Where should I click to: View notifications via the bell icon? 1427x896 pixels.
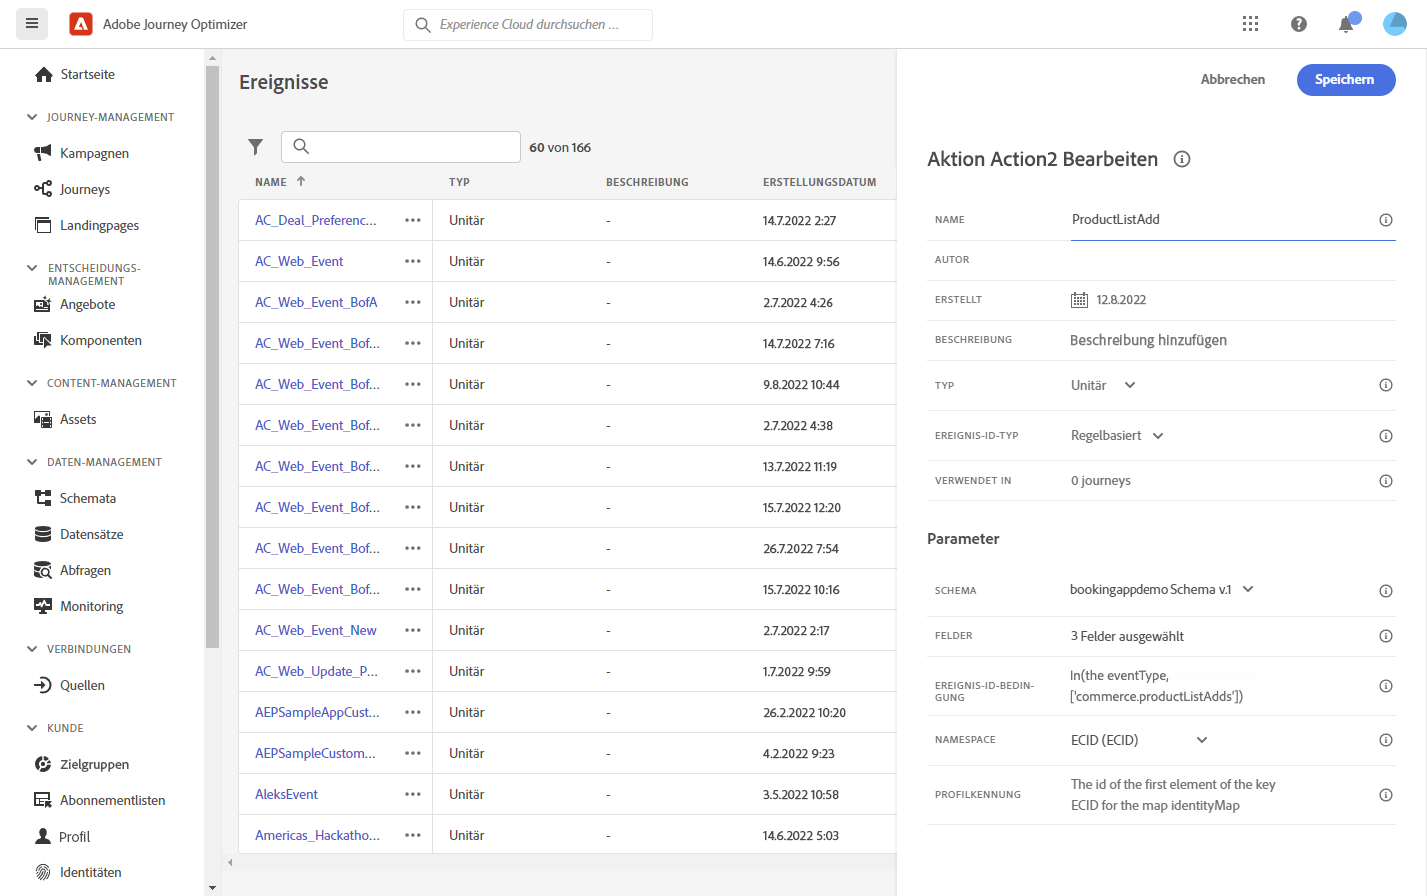click(1346, 24)
